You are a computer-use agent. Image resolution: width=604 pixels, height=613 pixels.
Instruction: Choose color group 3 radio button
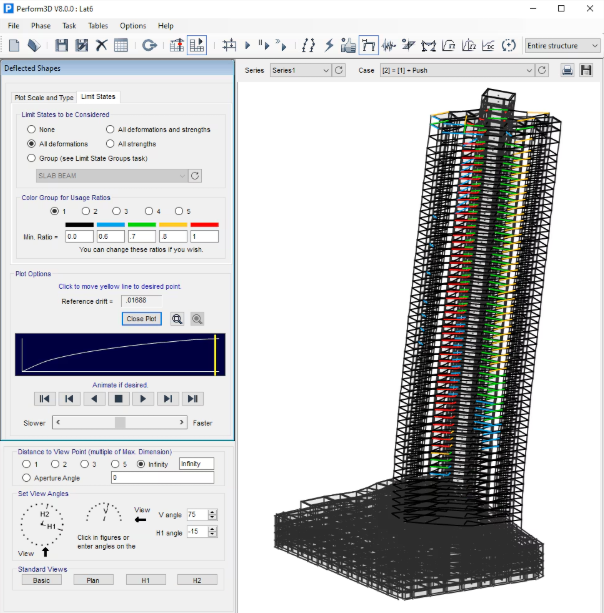point(116,211)
